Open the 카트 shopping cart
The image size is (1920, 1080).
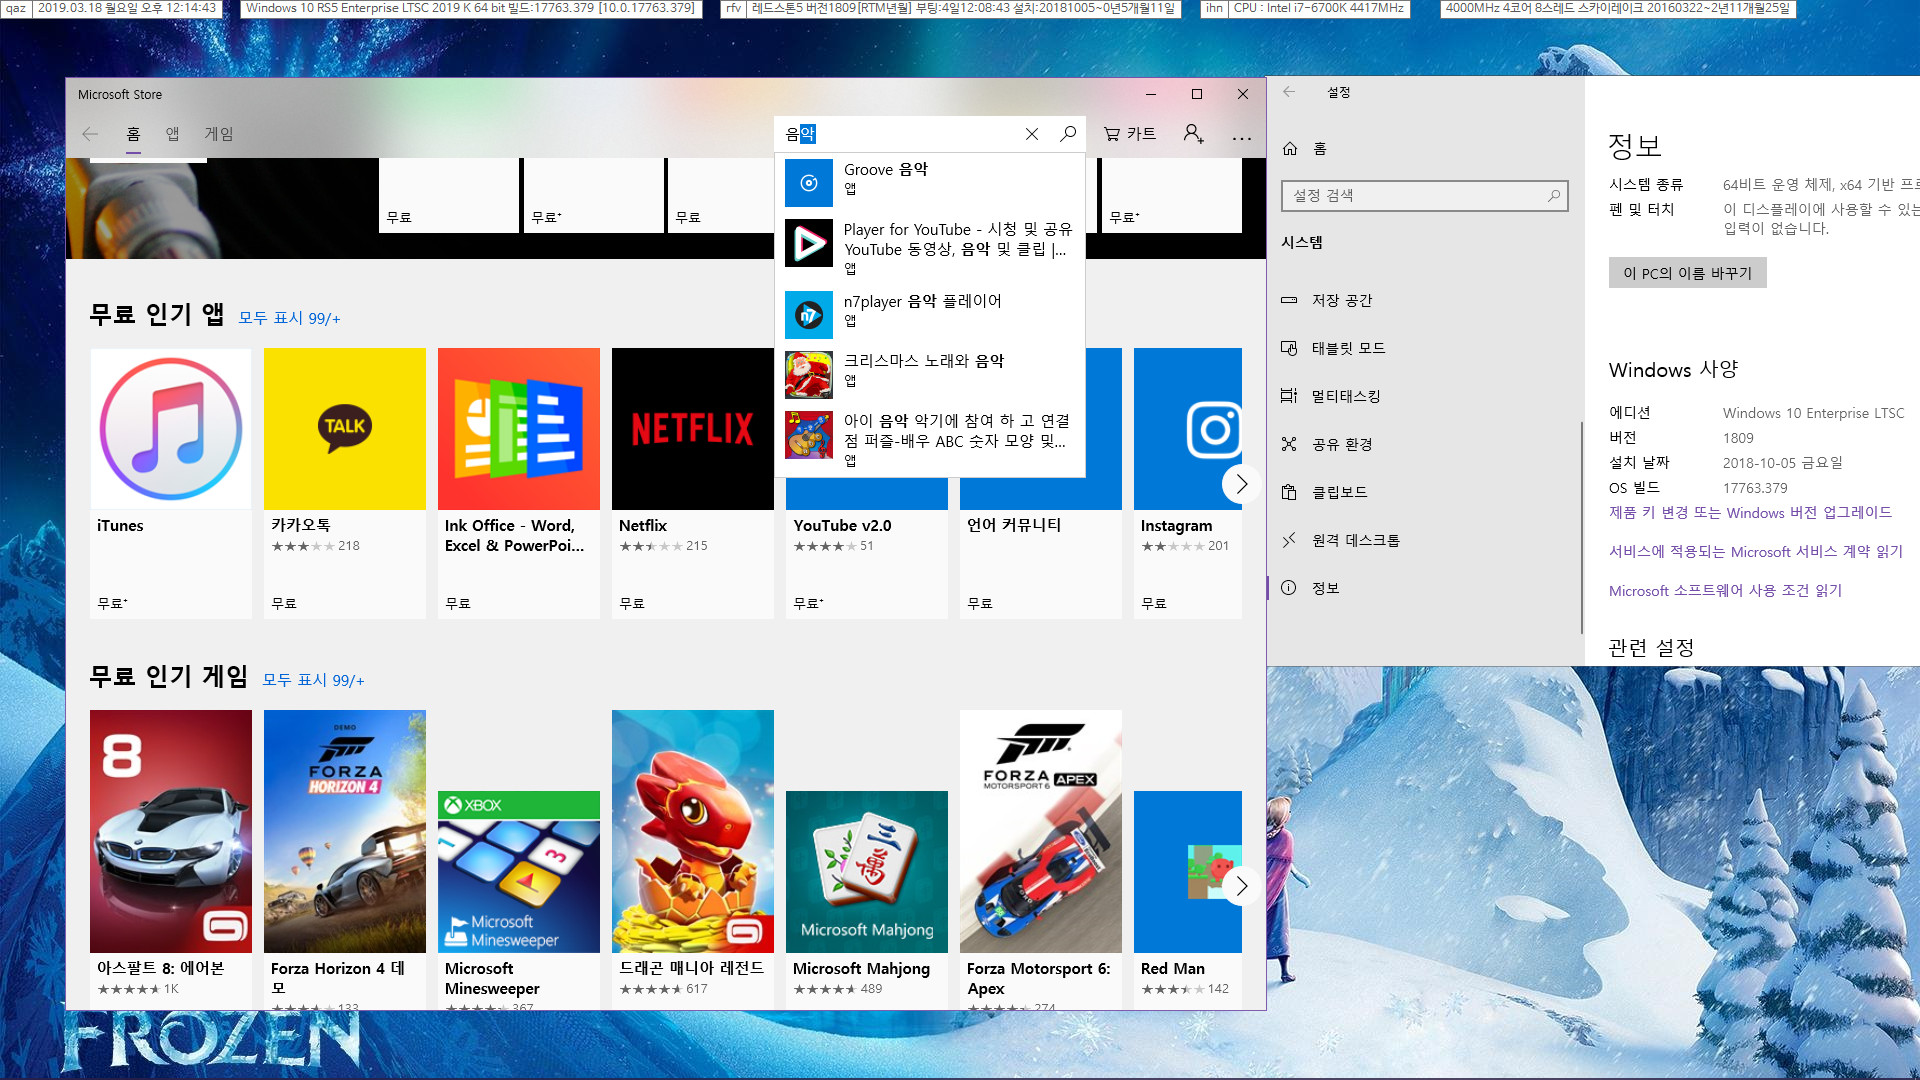(1130, 134)
